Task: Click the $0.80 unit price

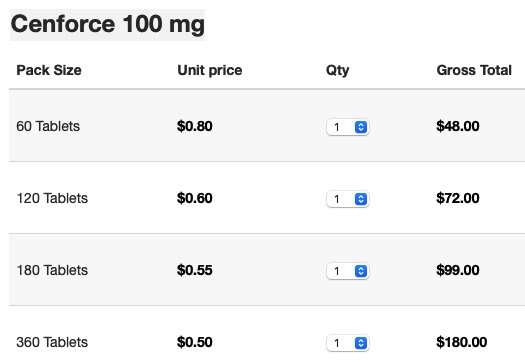Action: (195, 126)
